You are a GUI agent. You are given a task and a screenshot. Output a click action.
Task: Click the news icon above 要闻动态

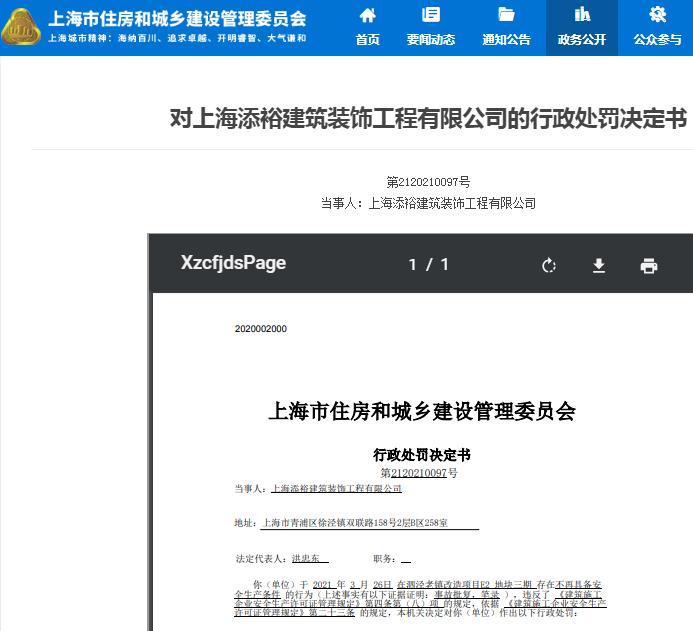[x=431, y=15]
